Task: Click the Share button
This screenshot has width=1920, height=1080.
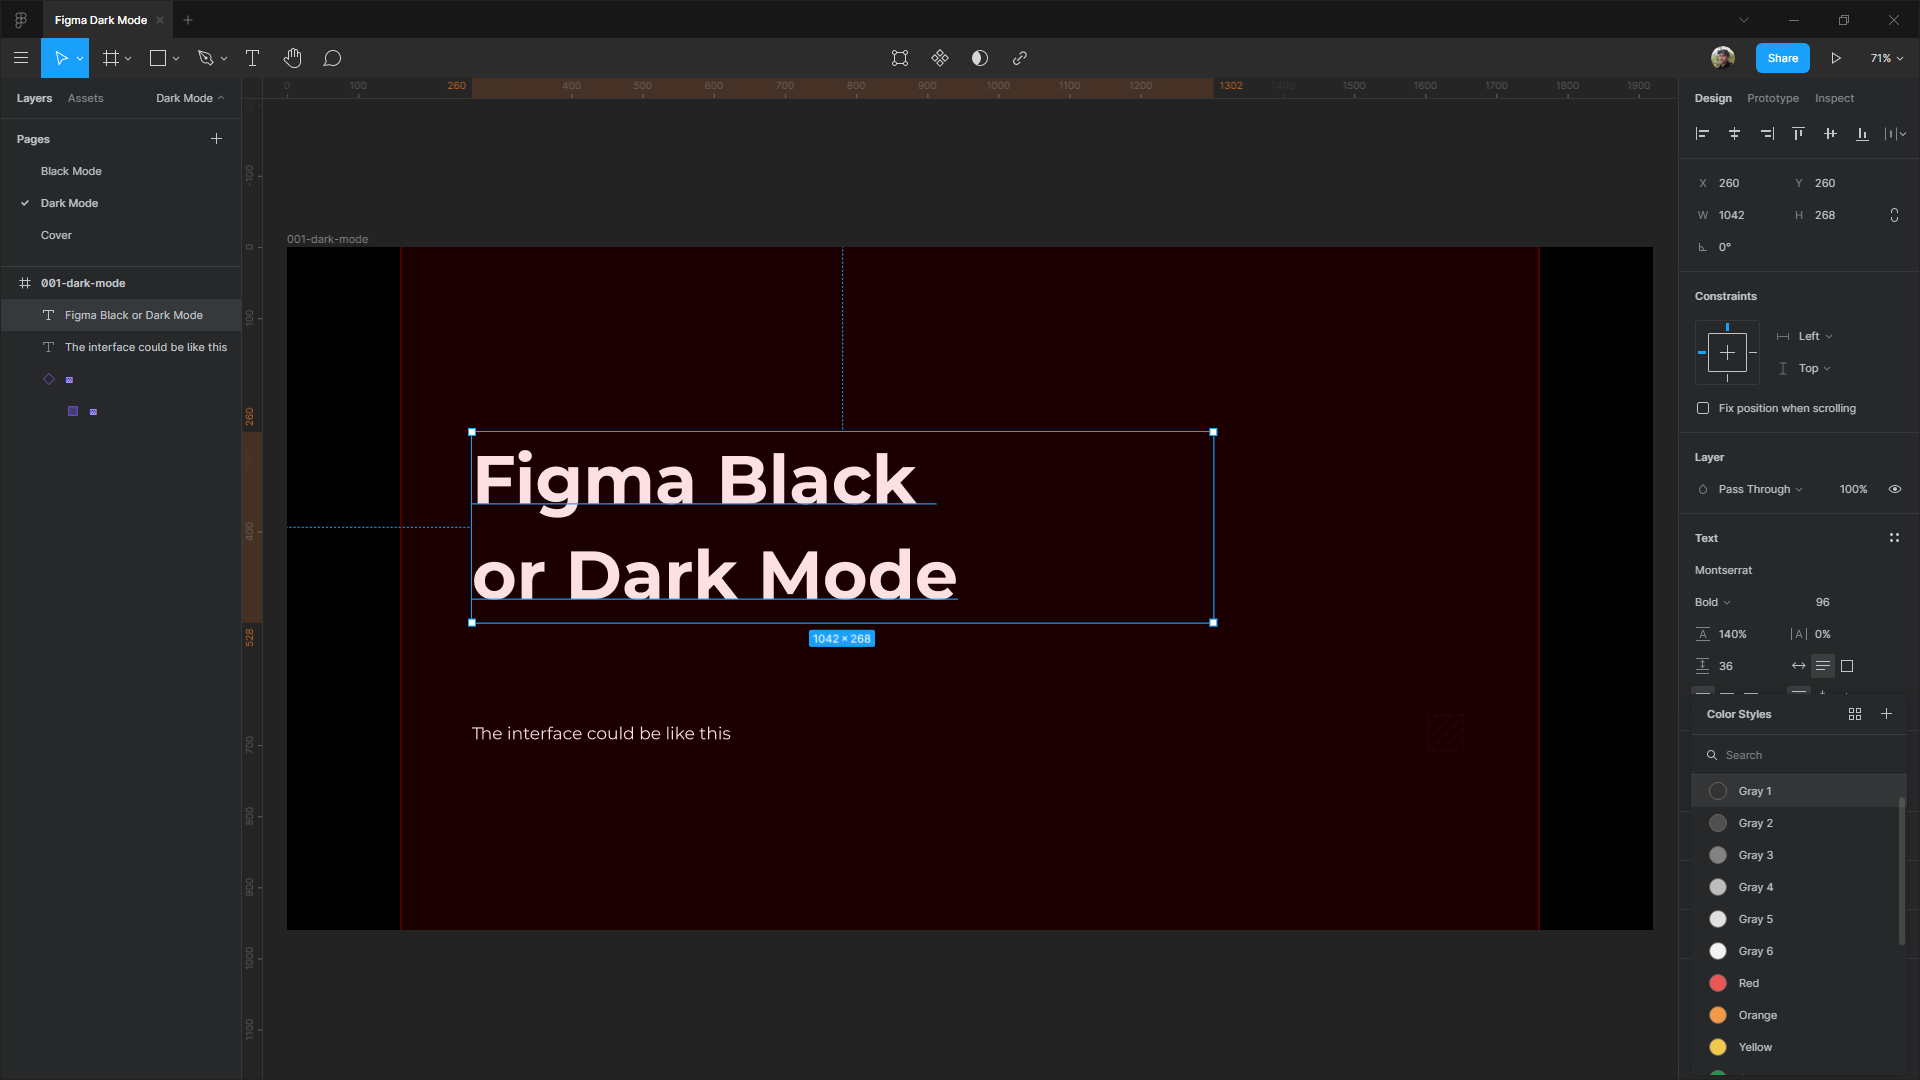Action: click(1782, 58)
